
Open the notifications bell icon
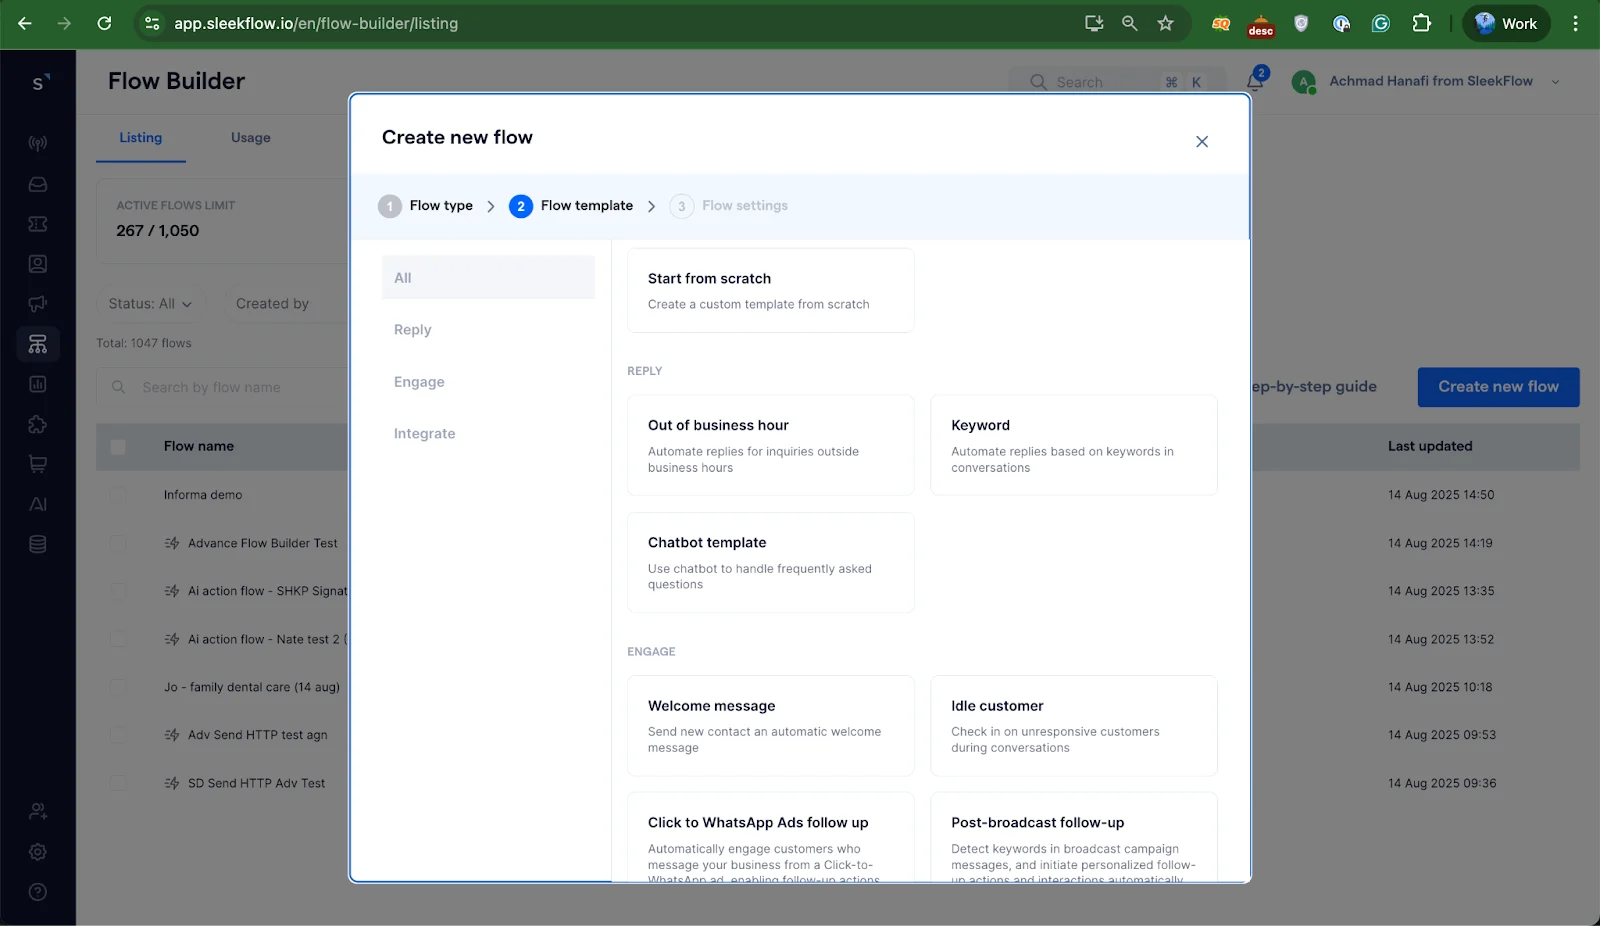pos(1255,81)
